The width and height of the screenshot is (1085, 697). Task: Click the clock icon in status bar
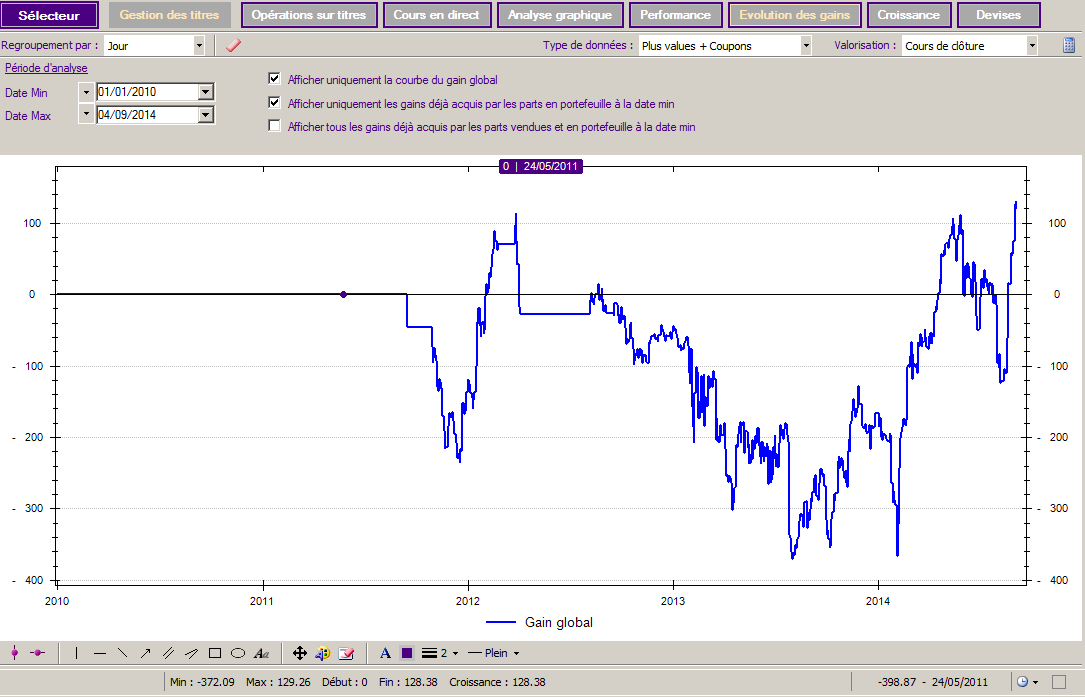tap(1022, 681)
